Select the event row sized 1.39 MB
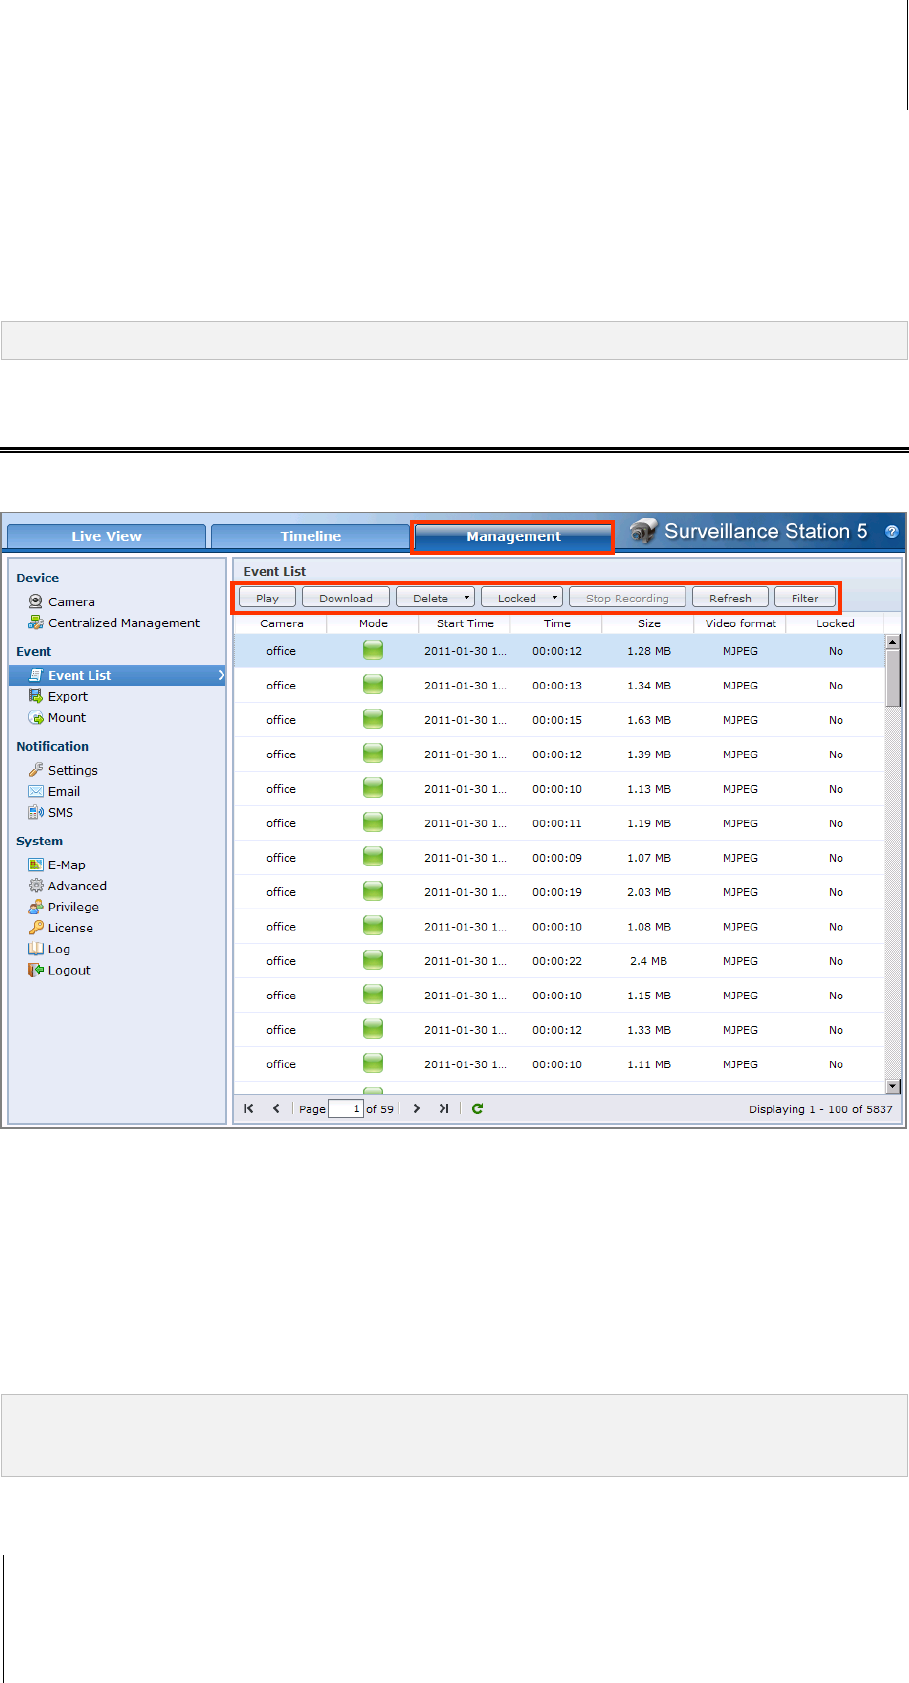 (560, 754)
